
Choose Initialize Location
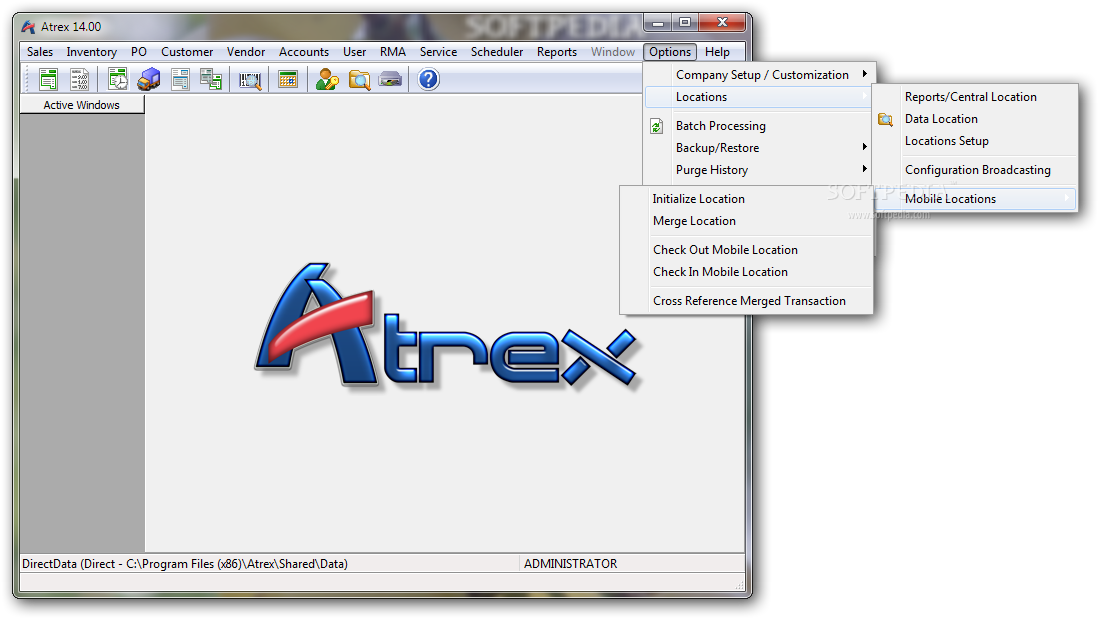click(747, 199)
